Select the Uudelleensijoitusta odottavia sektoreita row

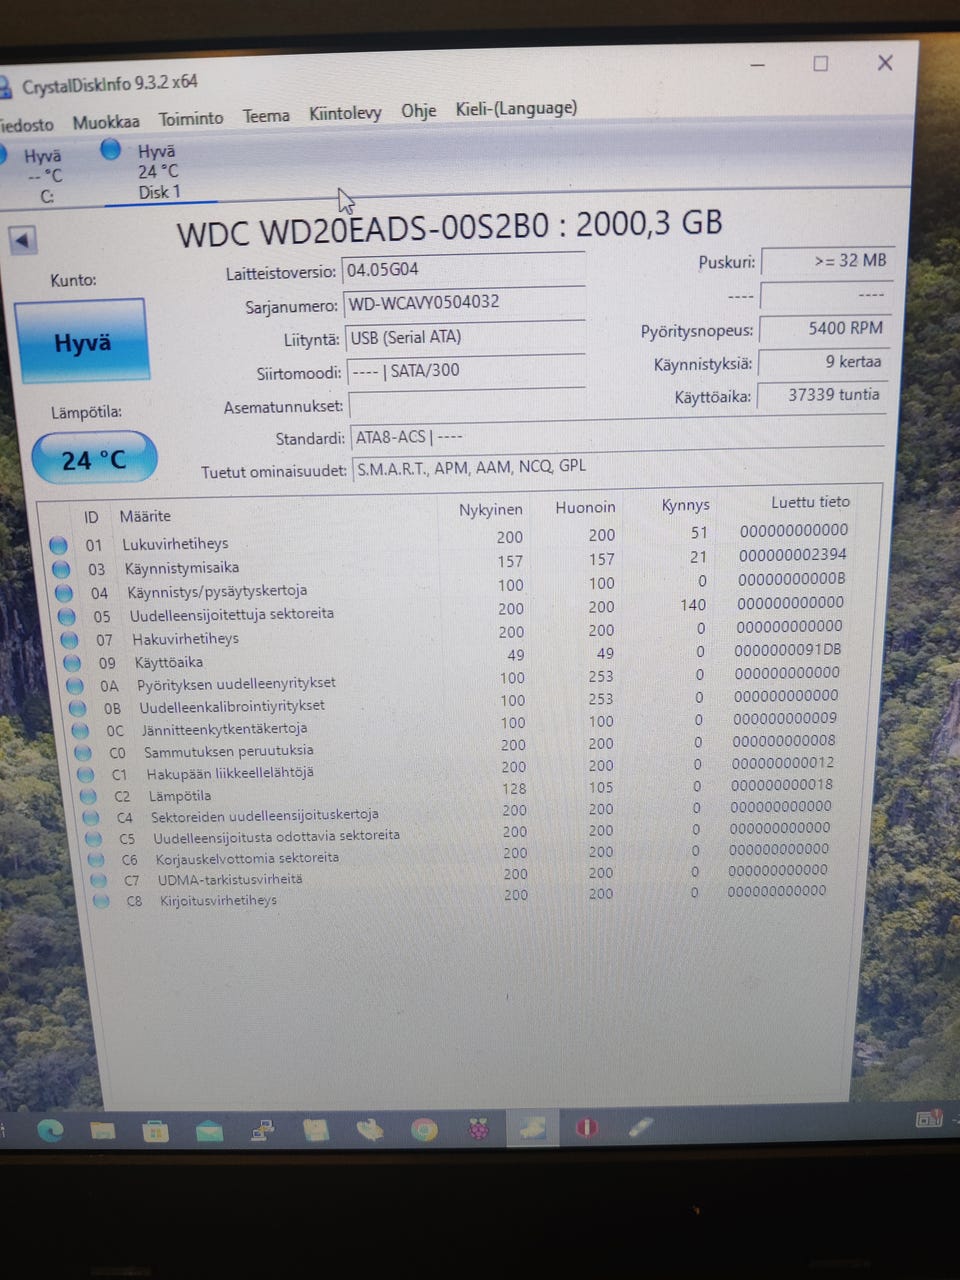(x=468, y=833)
